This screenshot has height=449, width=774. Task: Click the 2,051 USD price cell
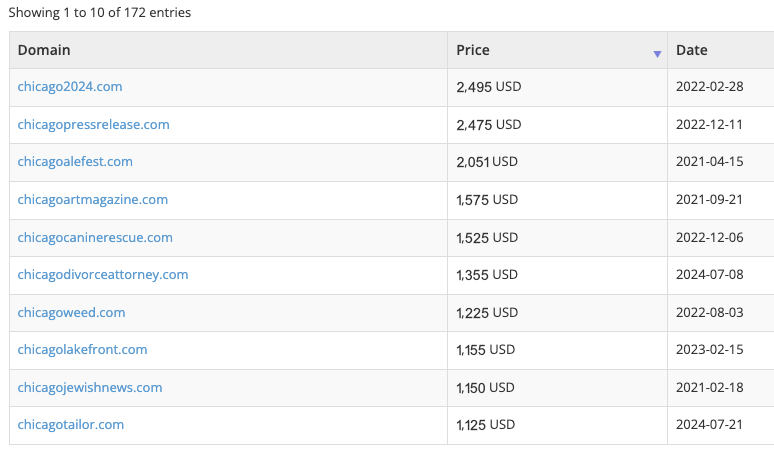click(x=487, y=162)
